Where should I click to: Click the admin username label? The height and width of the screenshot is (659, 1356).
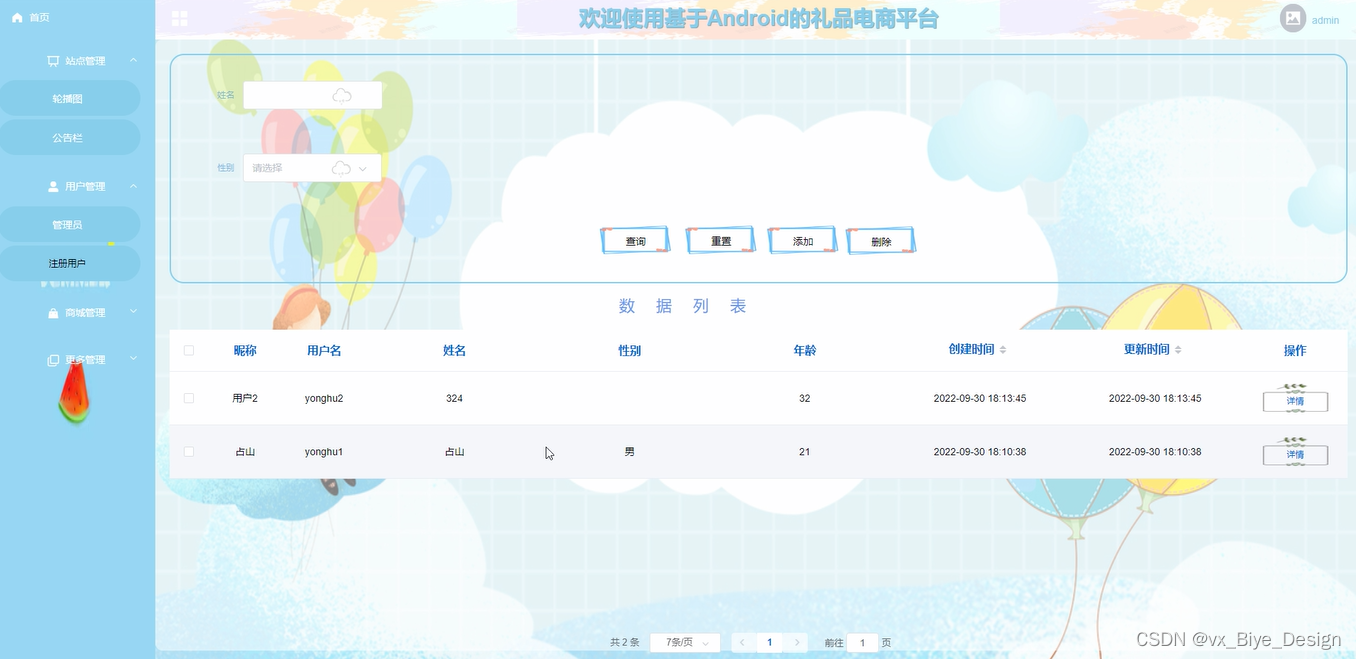click(1325, 20)
